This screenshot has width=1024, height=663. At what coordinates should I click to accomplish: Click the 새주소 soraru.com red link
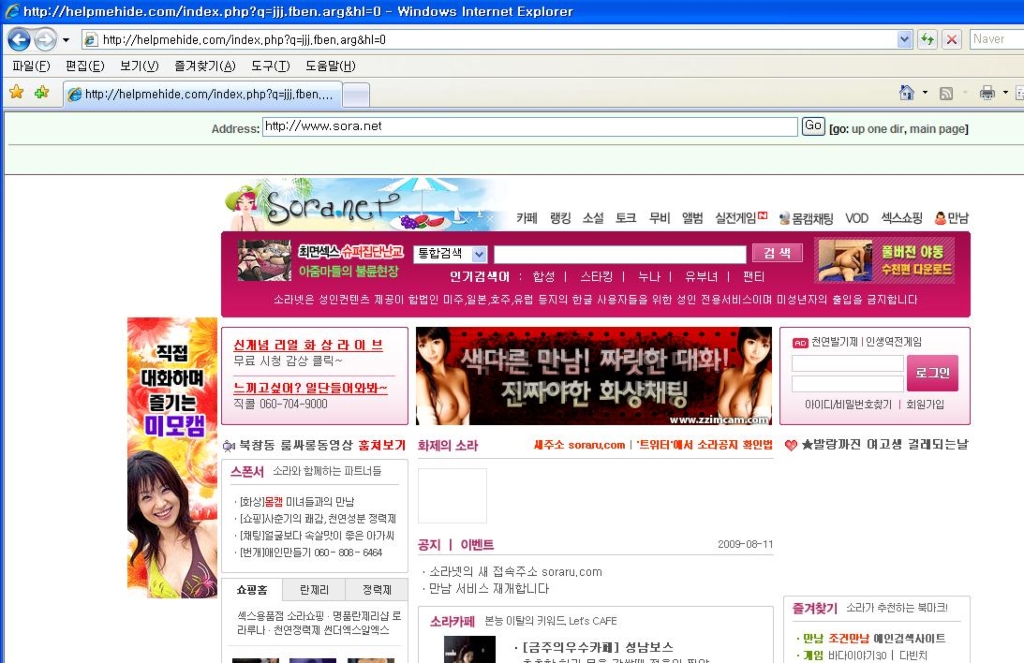click(x=579, y=445)
